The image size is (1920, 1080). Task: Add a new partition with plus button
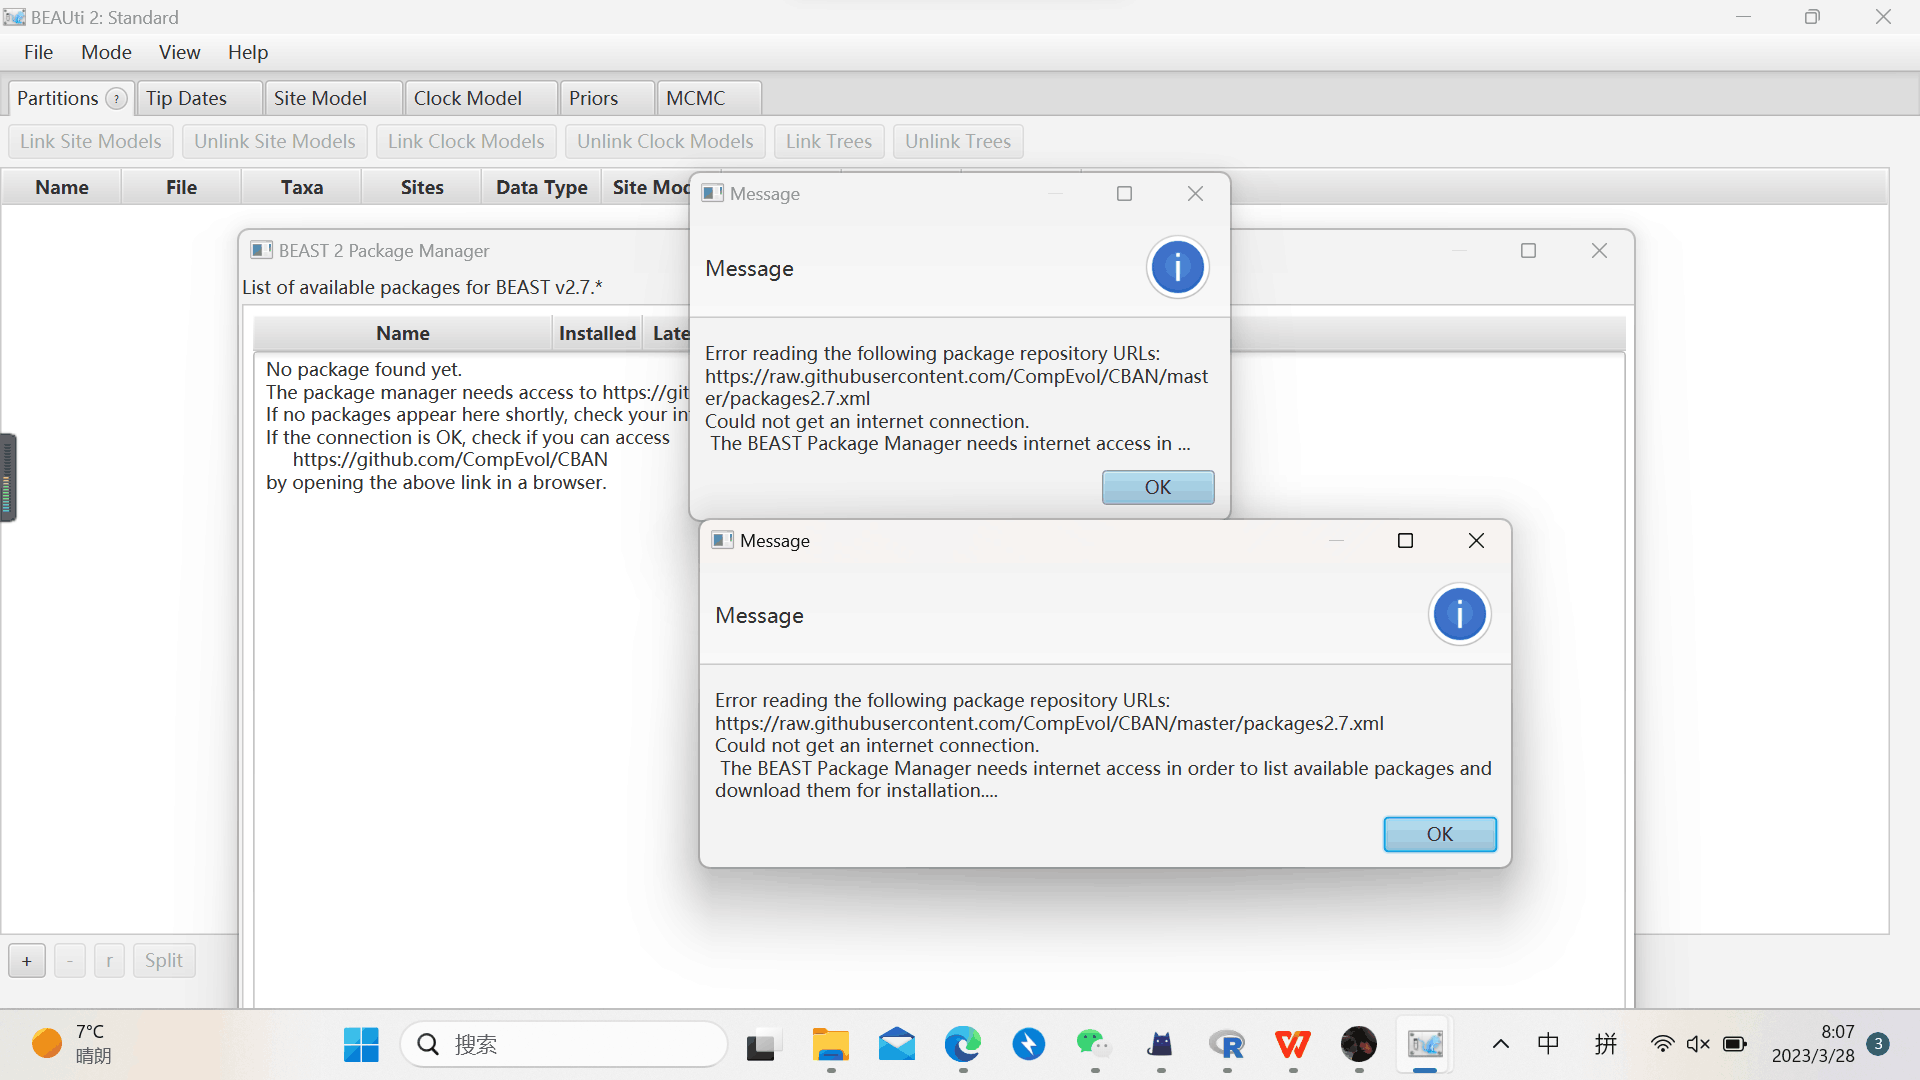coord(26,960)
